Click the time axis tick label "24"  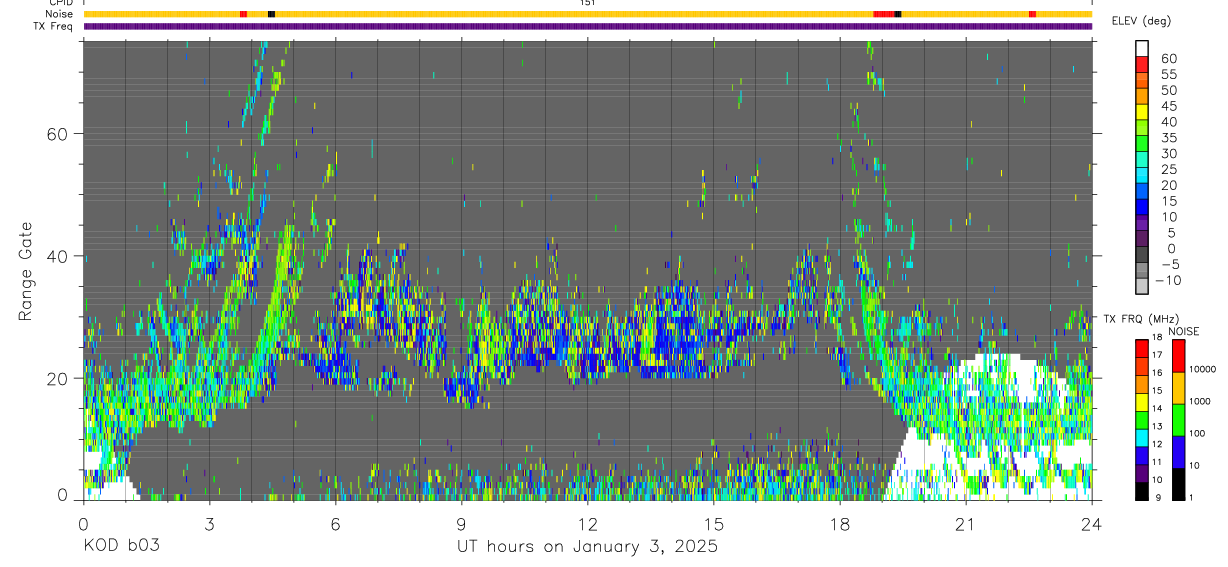click(x=1091, y=525)
